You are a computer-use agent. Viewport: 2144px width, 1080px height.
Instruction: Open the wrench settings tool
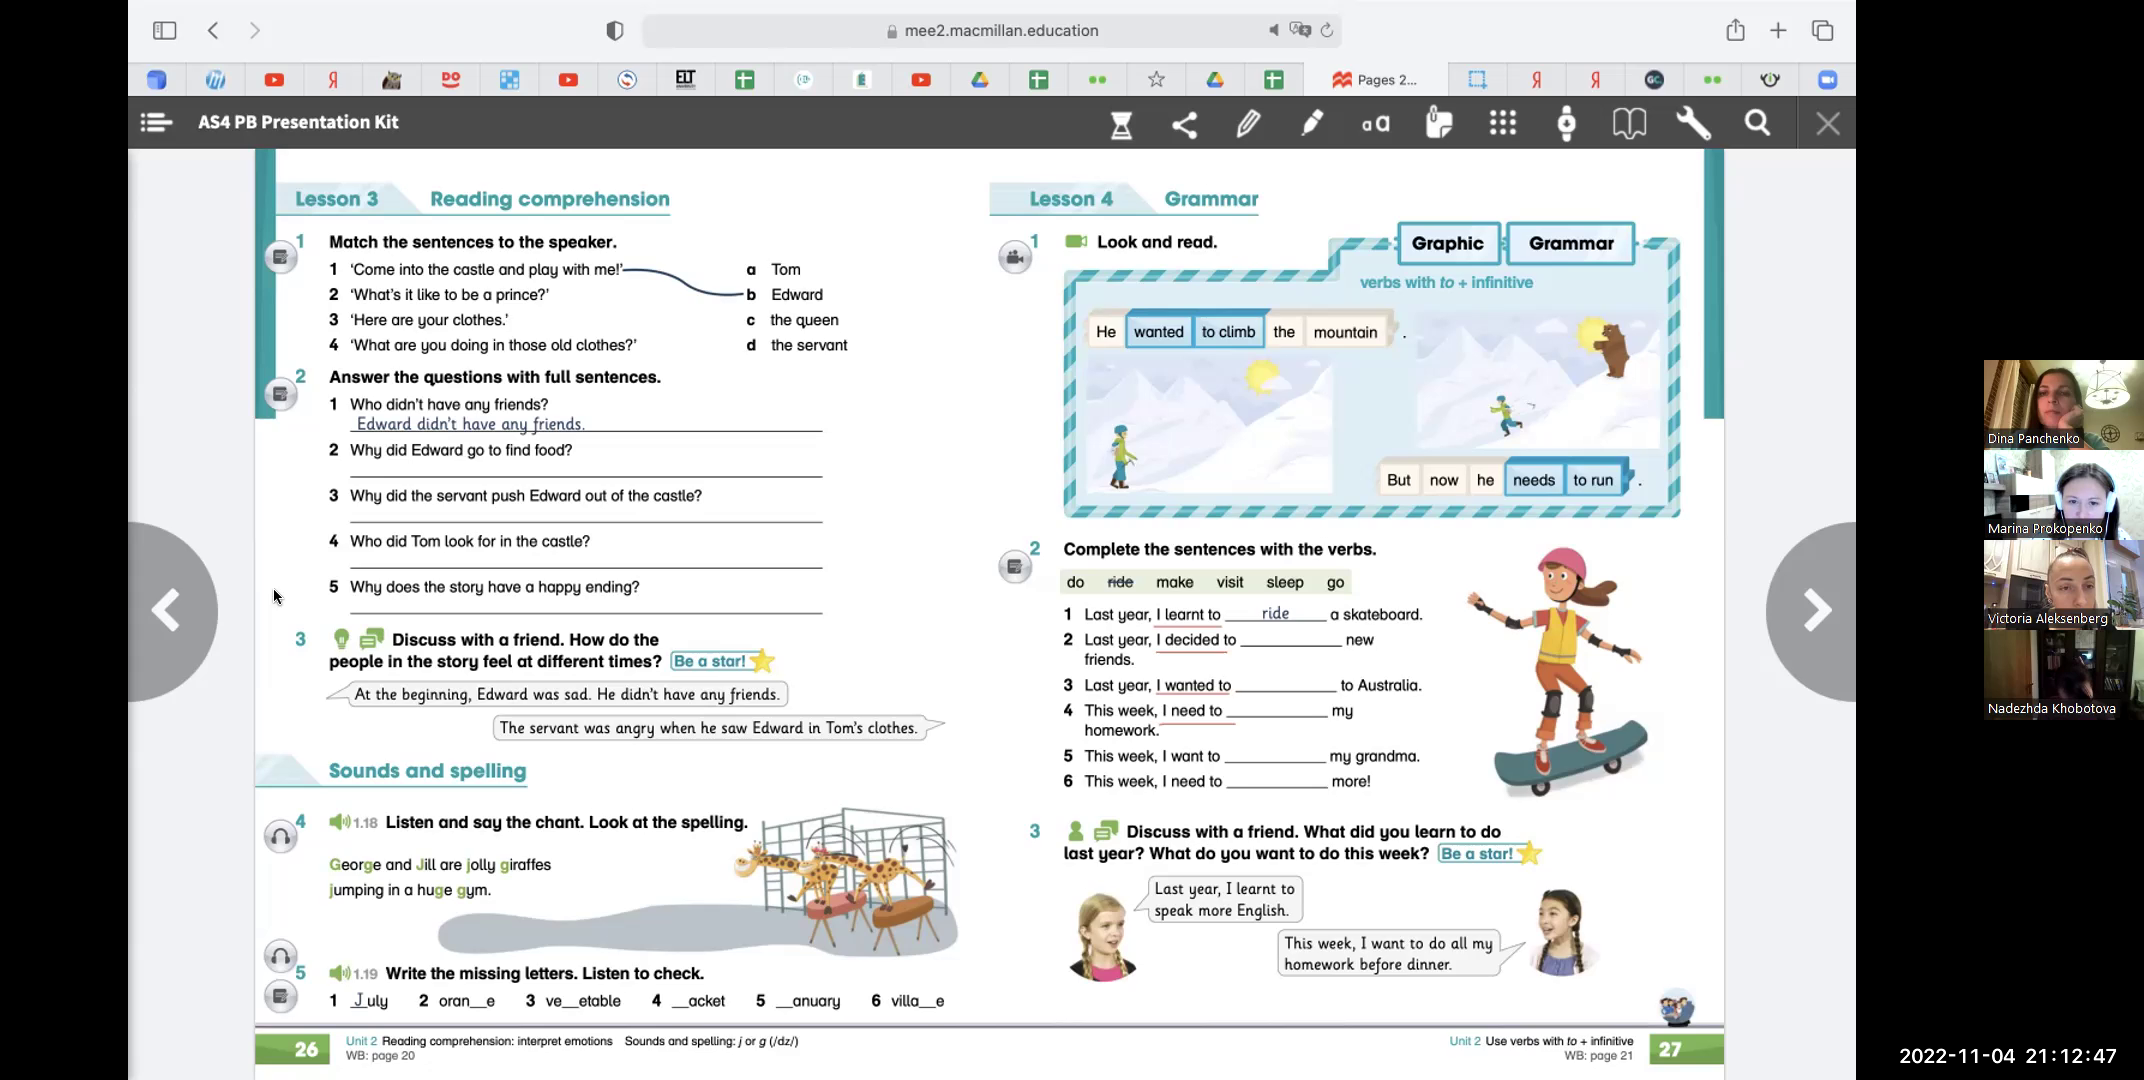[x=1693, y=124]
